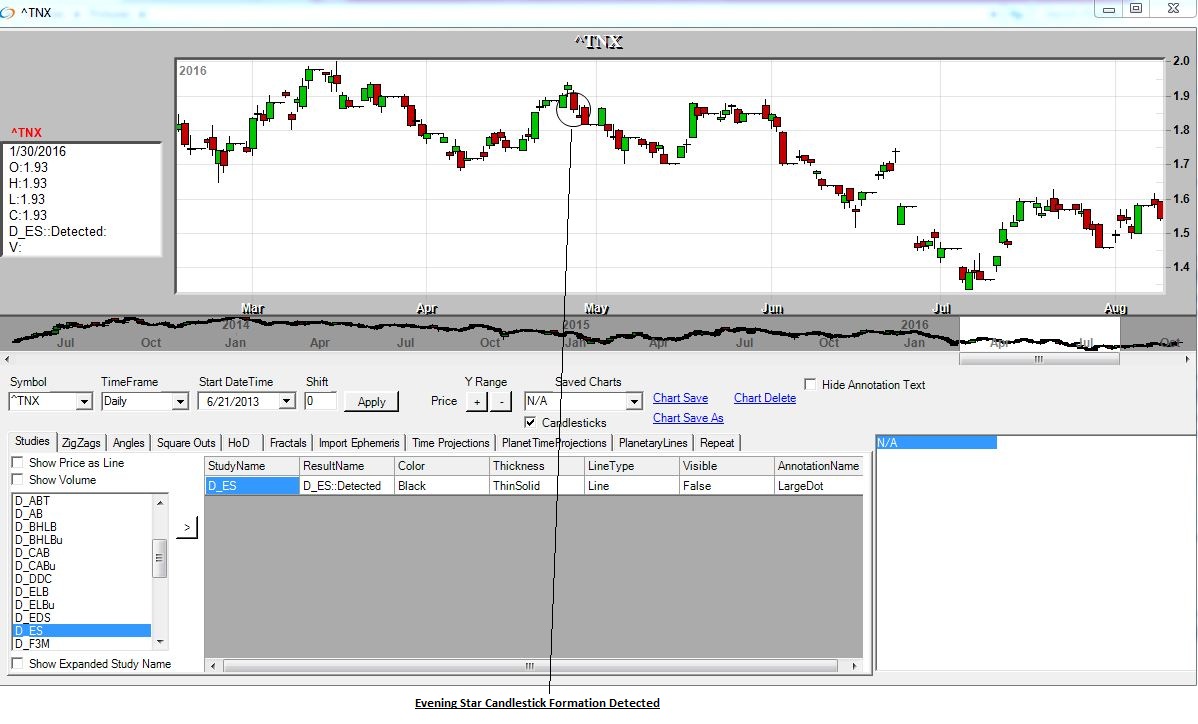Switch to the ZigZags tab

81,443
